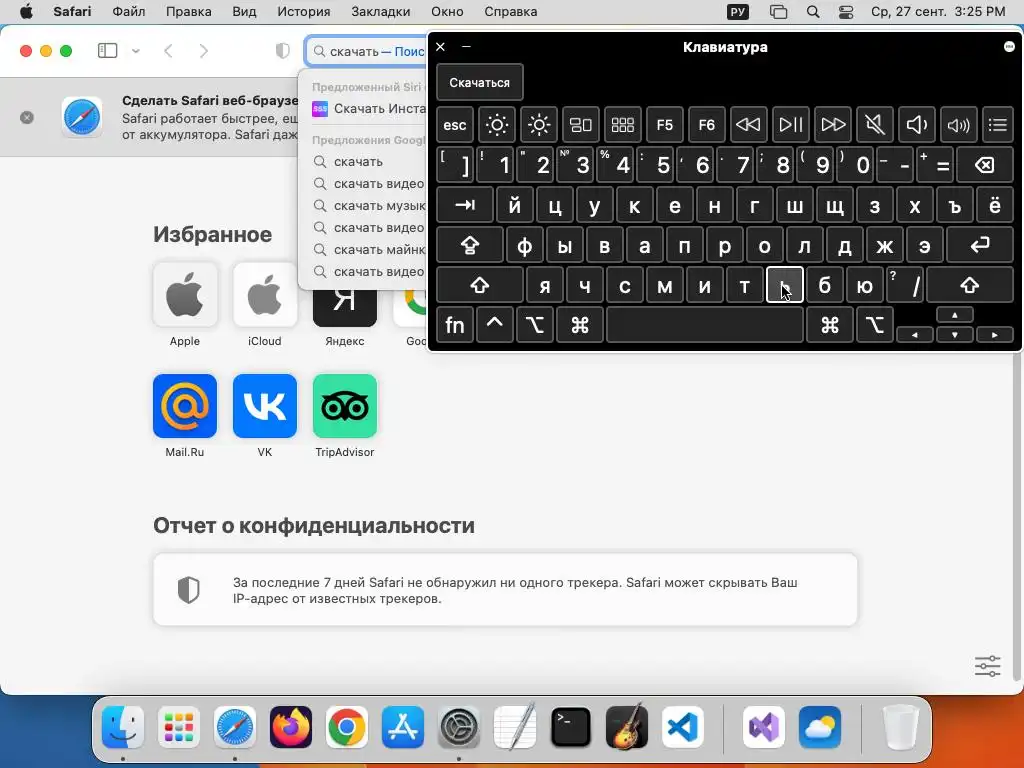Tap the mute volume key
This screenshot has width=1024, height=768.
[874, 125]
